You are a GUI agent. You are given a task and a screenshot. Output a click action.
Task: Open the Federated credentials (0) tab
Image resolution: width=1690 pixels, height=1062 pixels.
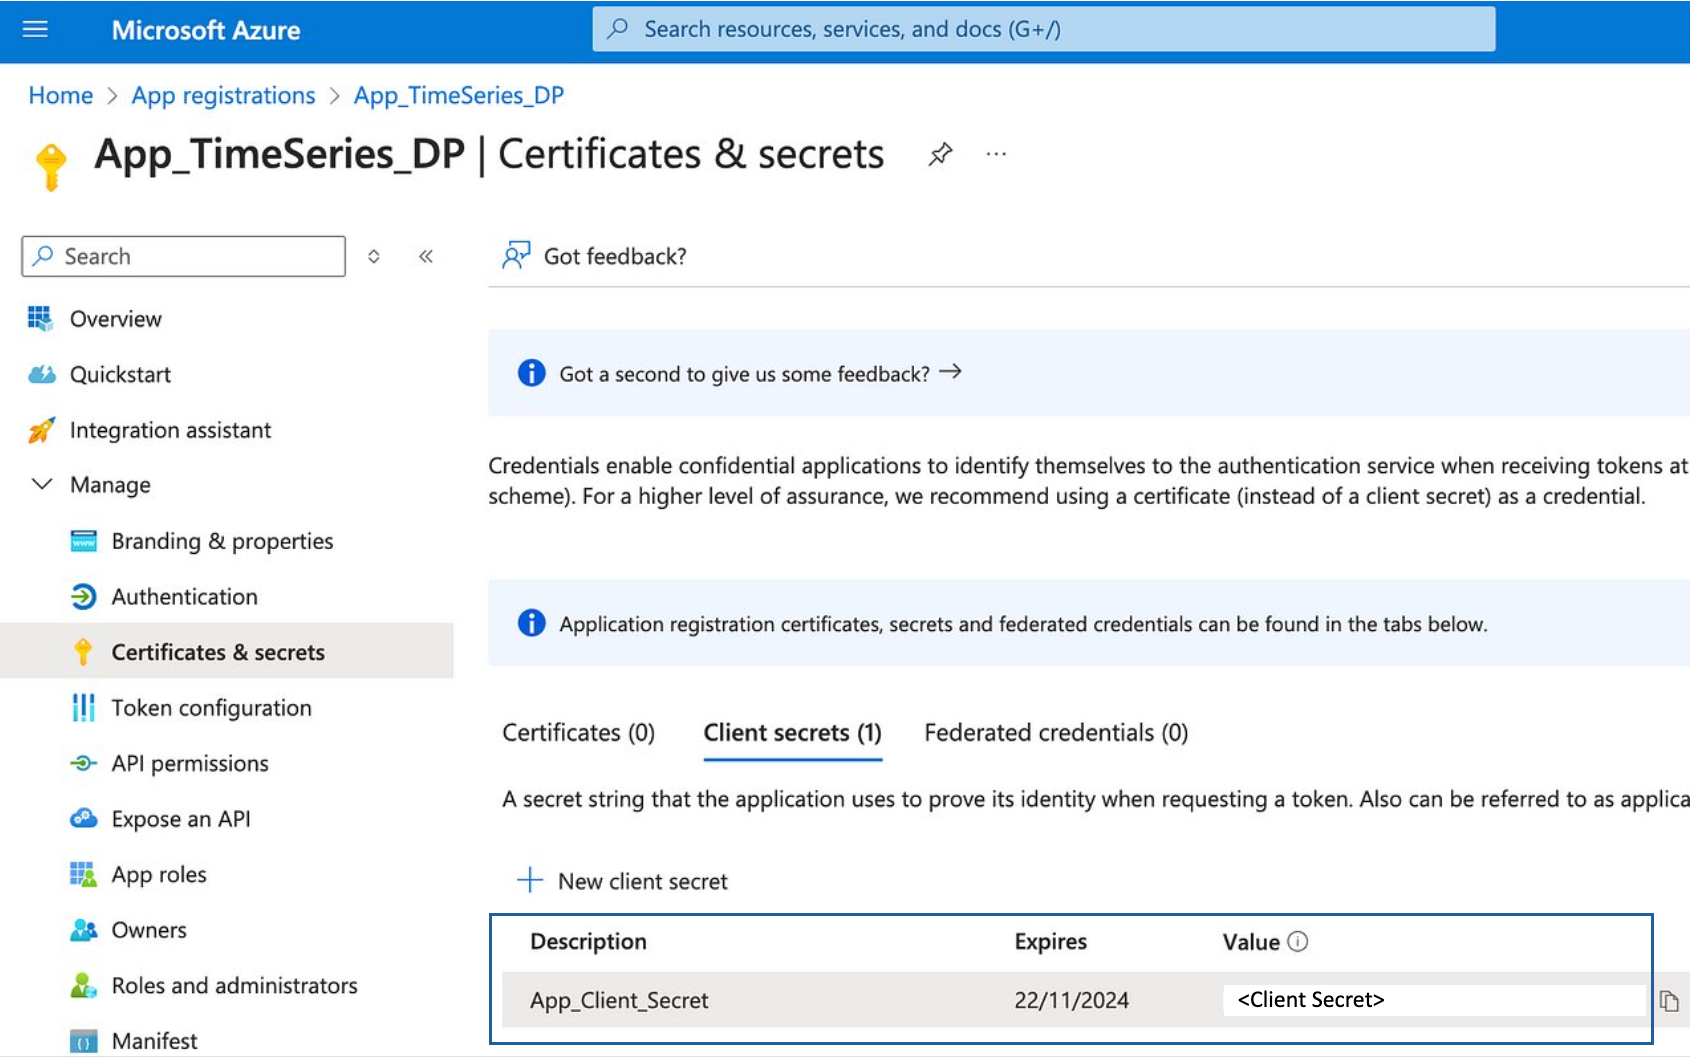point(1056,733)
